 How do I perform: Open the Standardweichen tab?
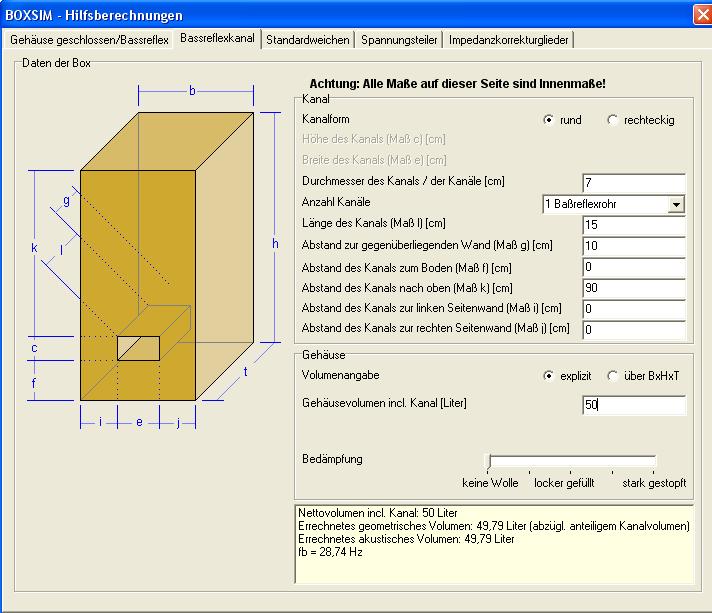(x=308, y=40)
